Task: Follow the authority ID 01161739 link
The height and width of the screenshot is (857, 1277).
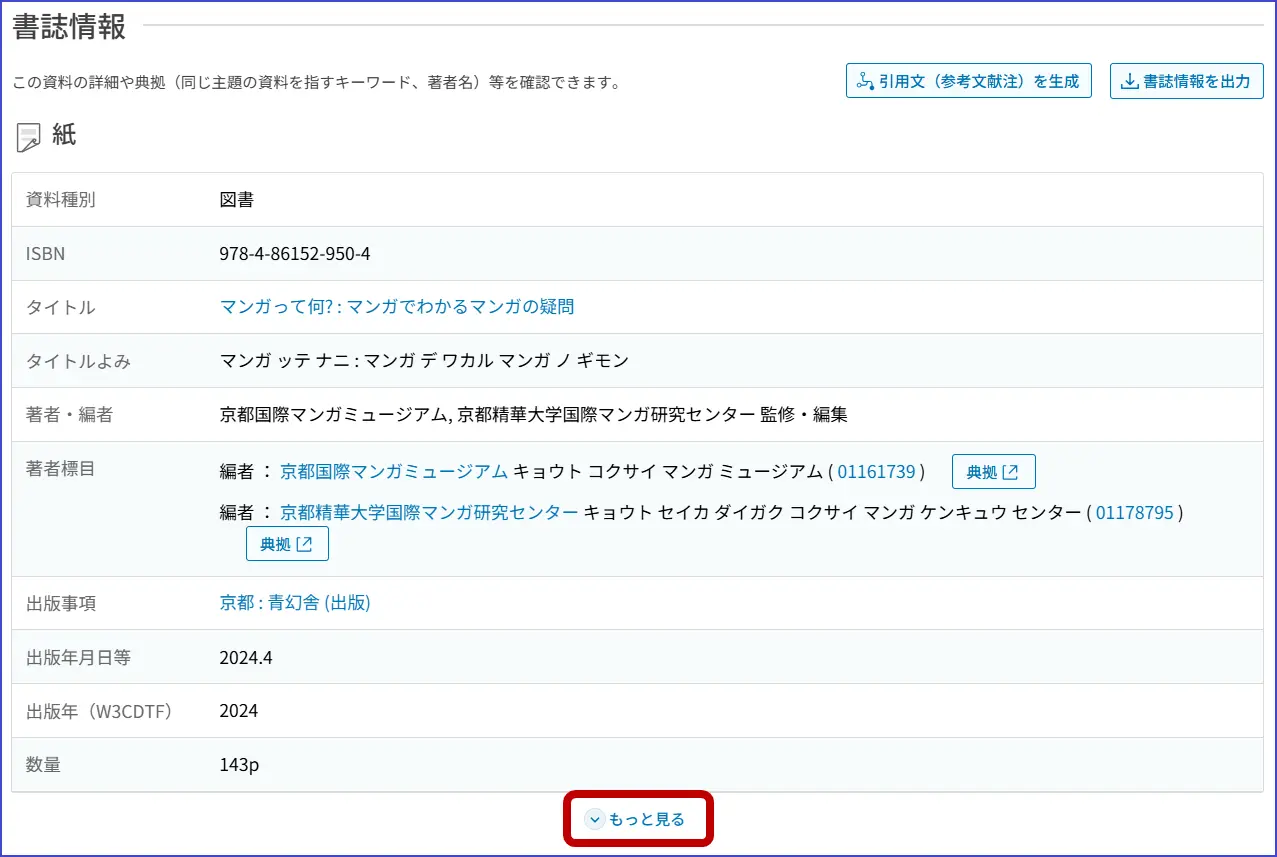Action: (x=876, y=471)
